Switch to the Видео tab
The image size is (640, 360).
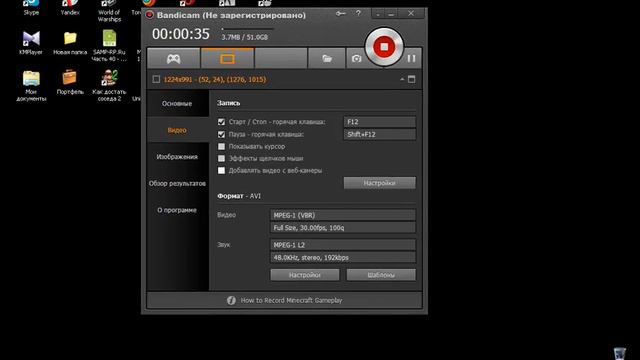[x=177, y=130]
